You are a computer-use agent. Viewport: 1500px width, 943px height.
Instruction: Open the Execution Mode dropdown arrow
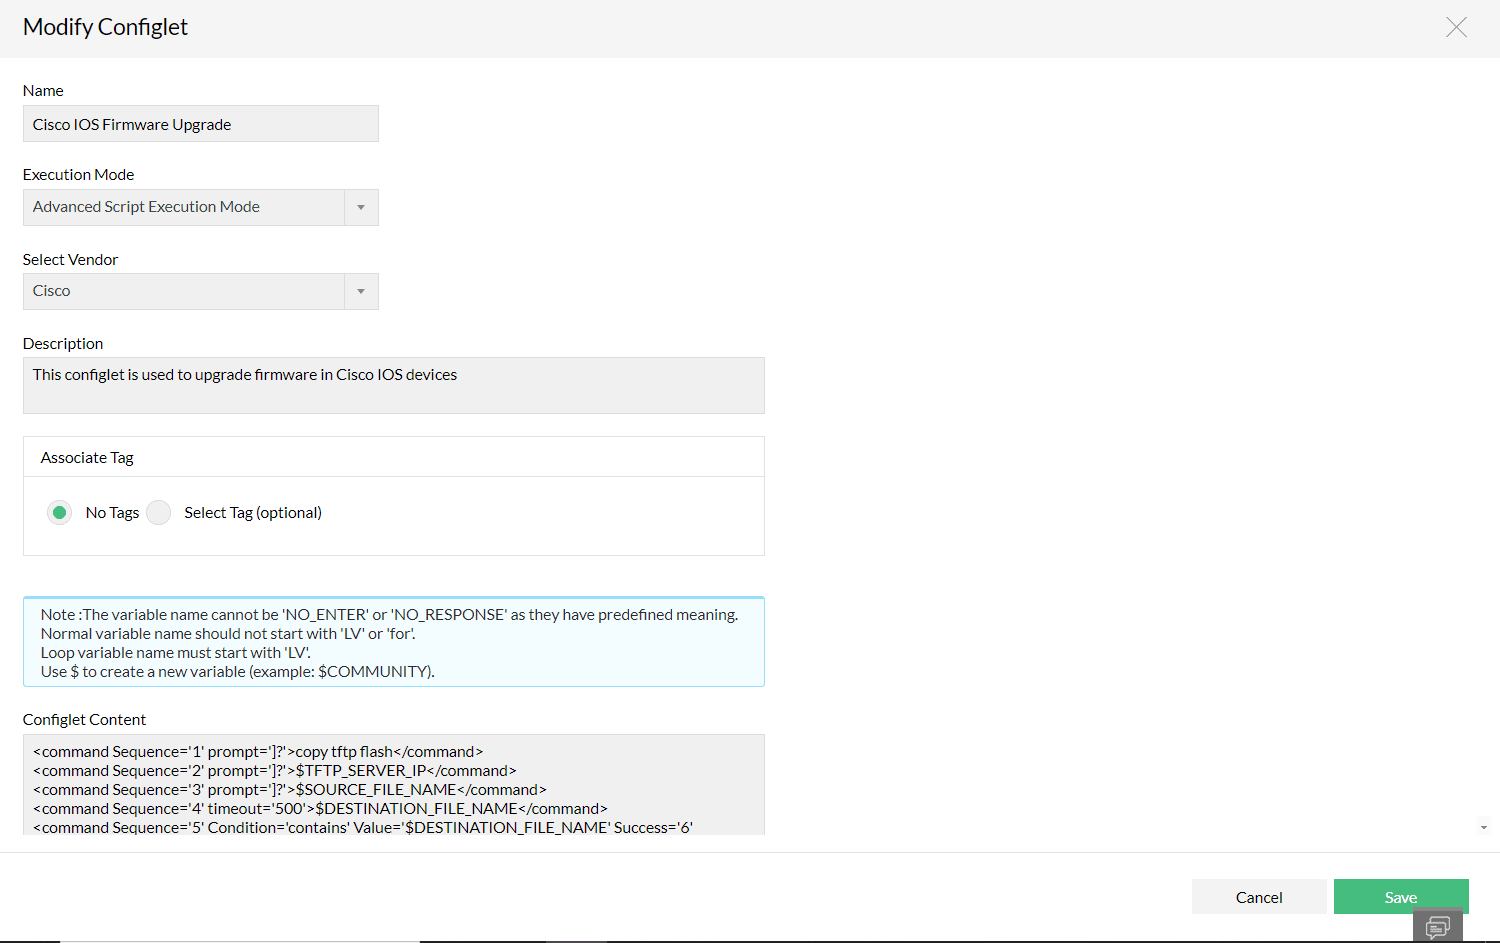coord(361,208)
